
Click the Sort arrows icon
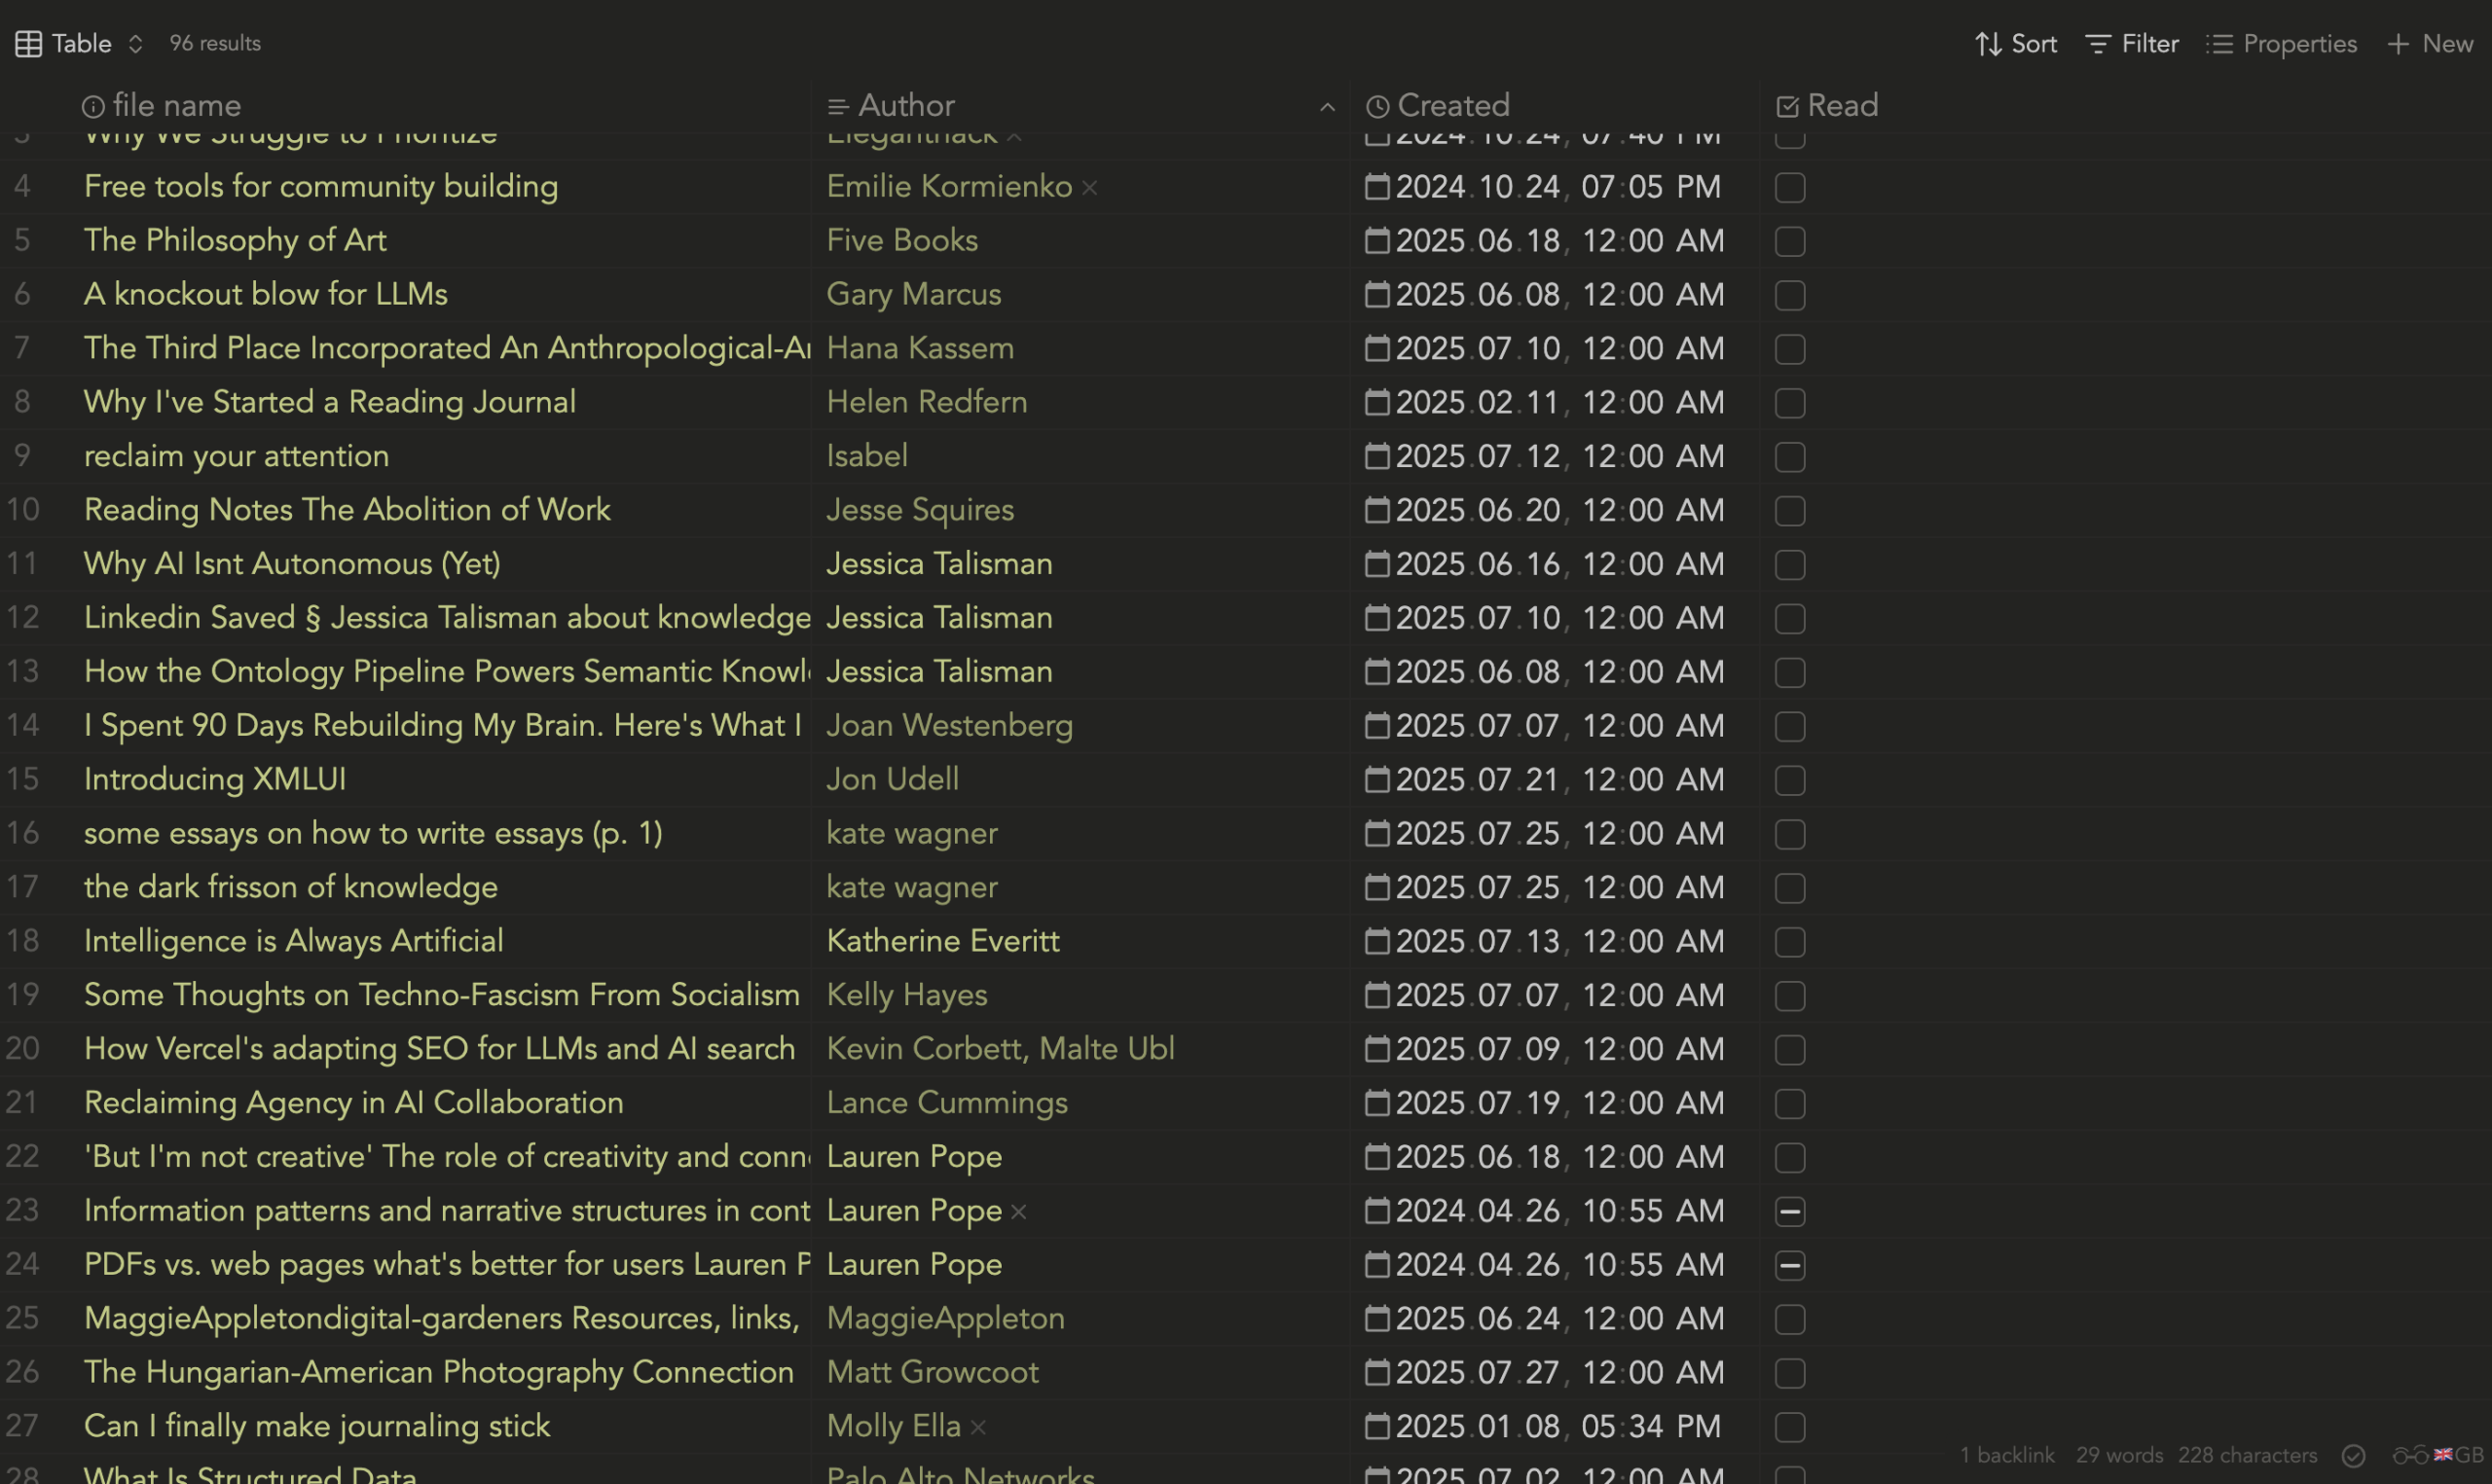click(1987, 44)
